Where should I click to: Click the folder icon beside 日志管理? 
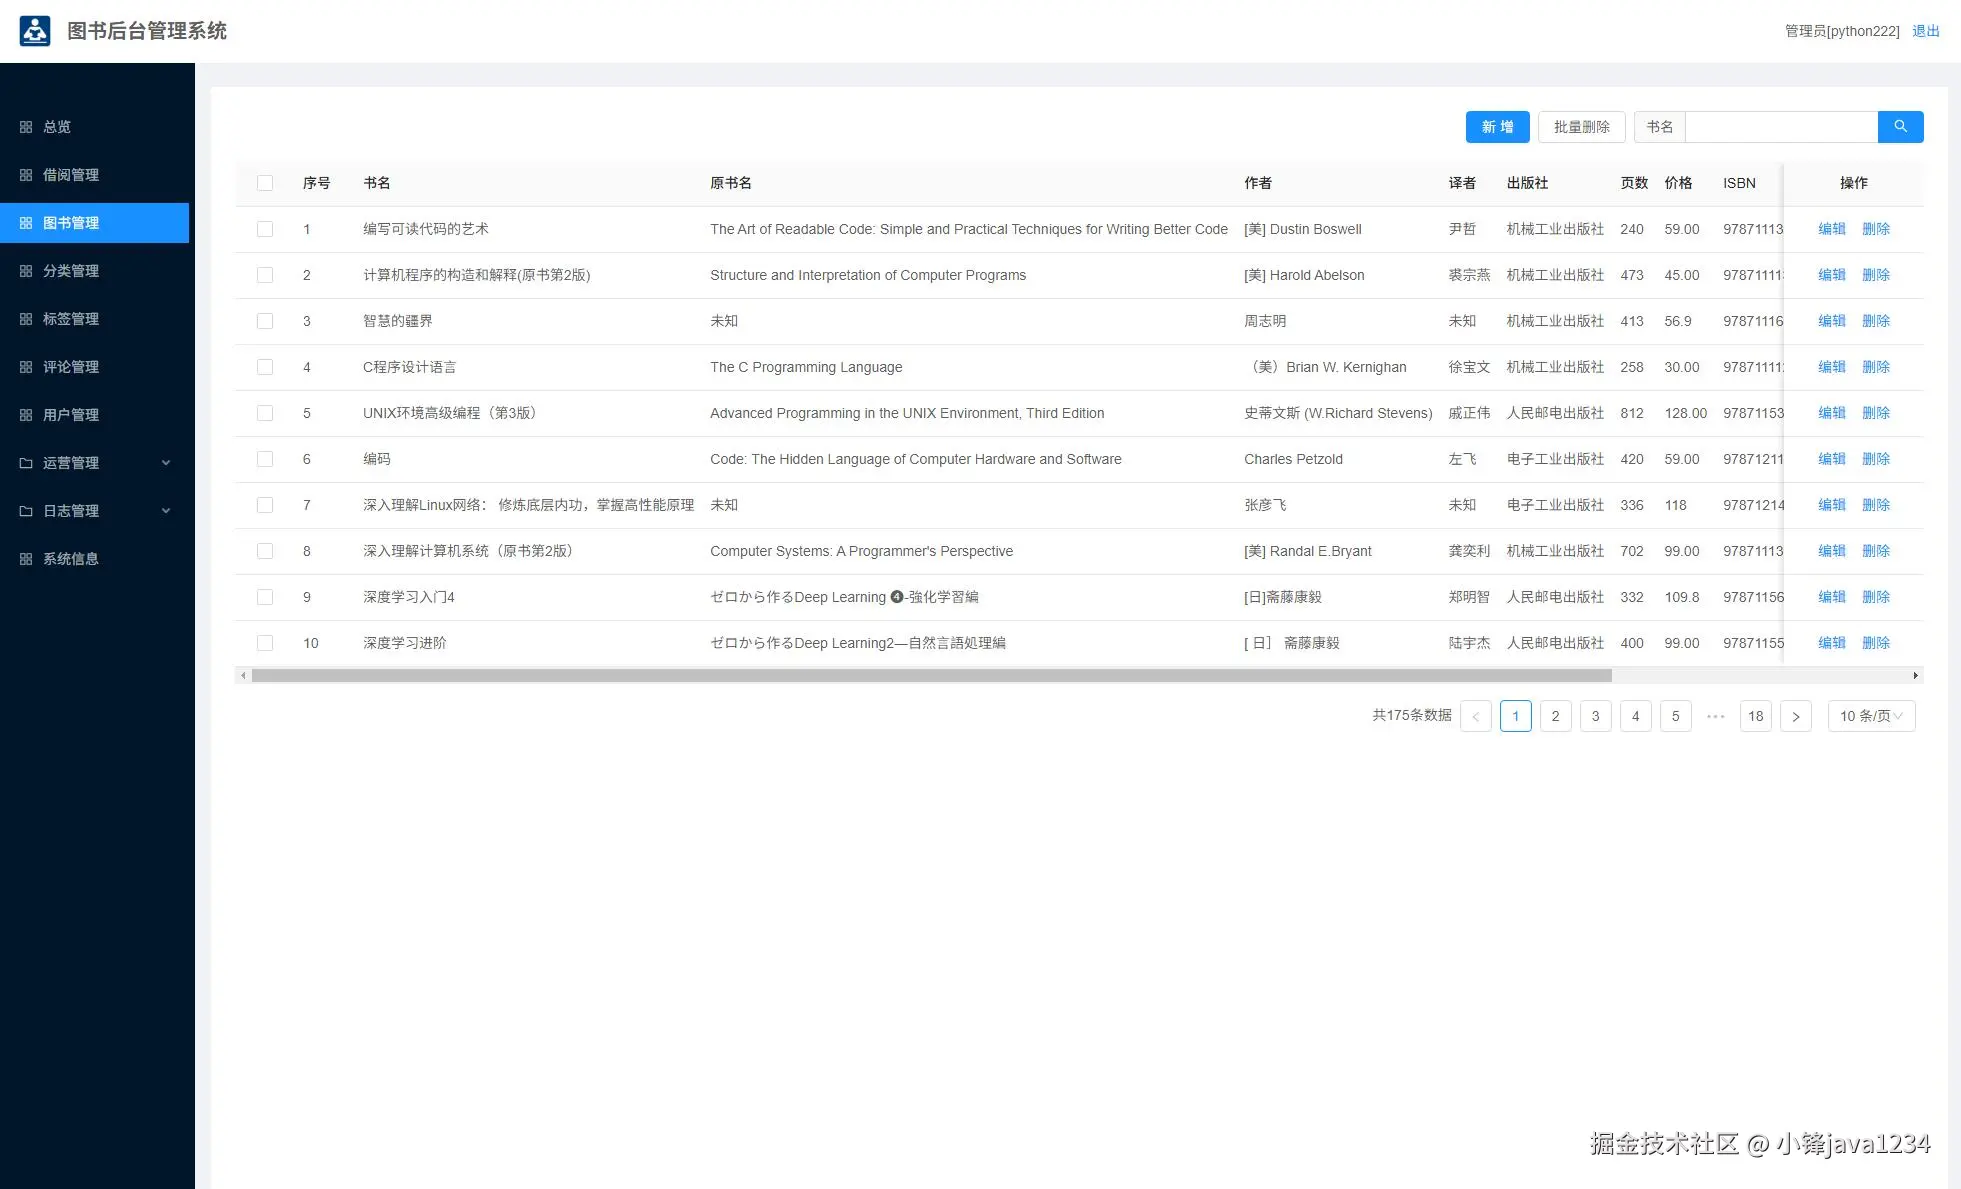pyautogui.click(x=26, y=511)
